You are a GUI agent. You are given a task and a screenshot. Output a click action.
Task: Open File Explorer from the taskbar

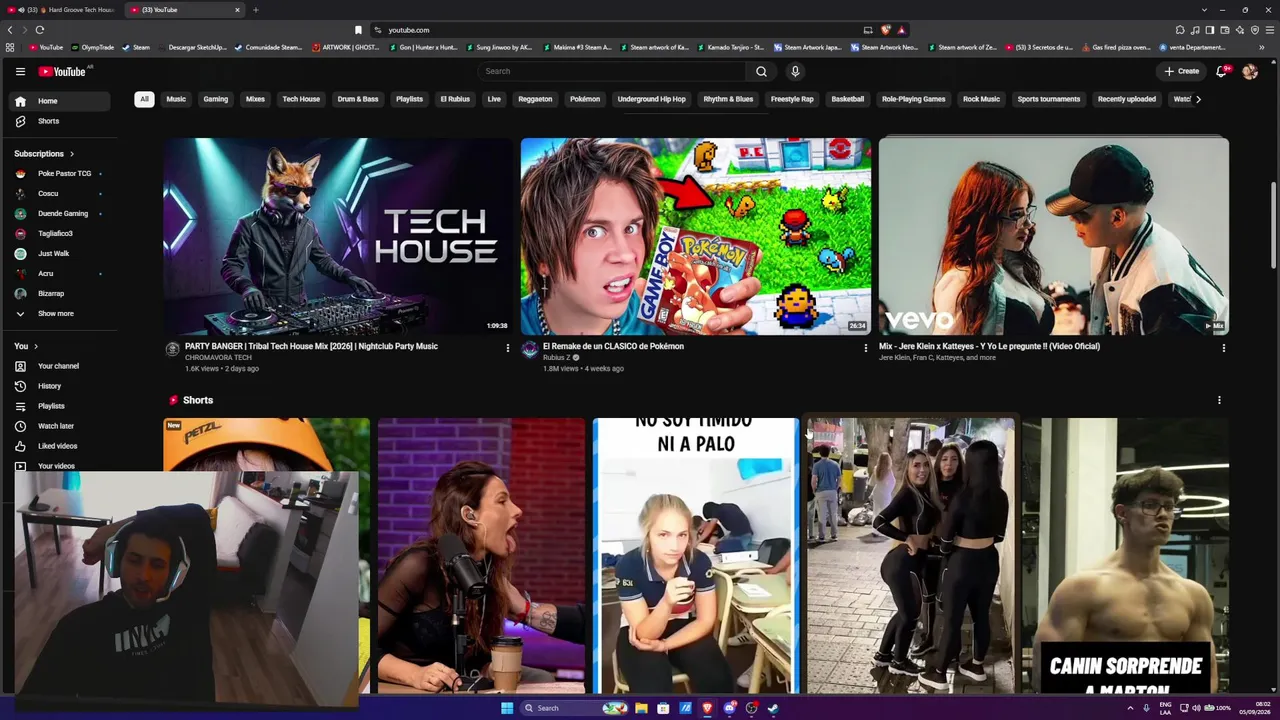point(641,708)
